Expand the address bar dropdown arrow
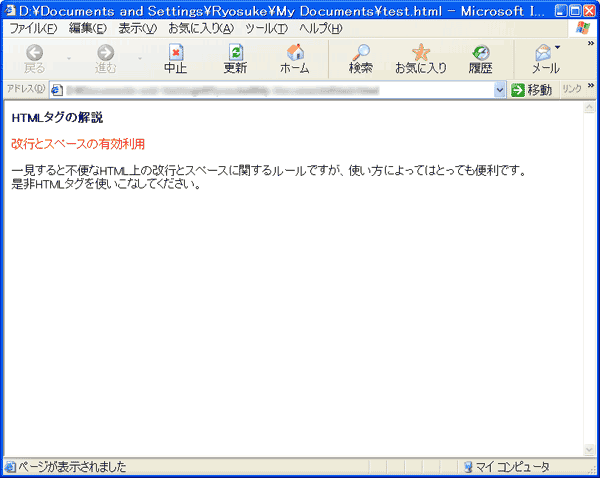The width and height of the screenshot is (600, 478). [500, 90]
